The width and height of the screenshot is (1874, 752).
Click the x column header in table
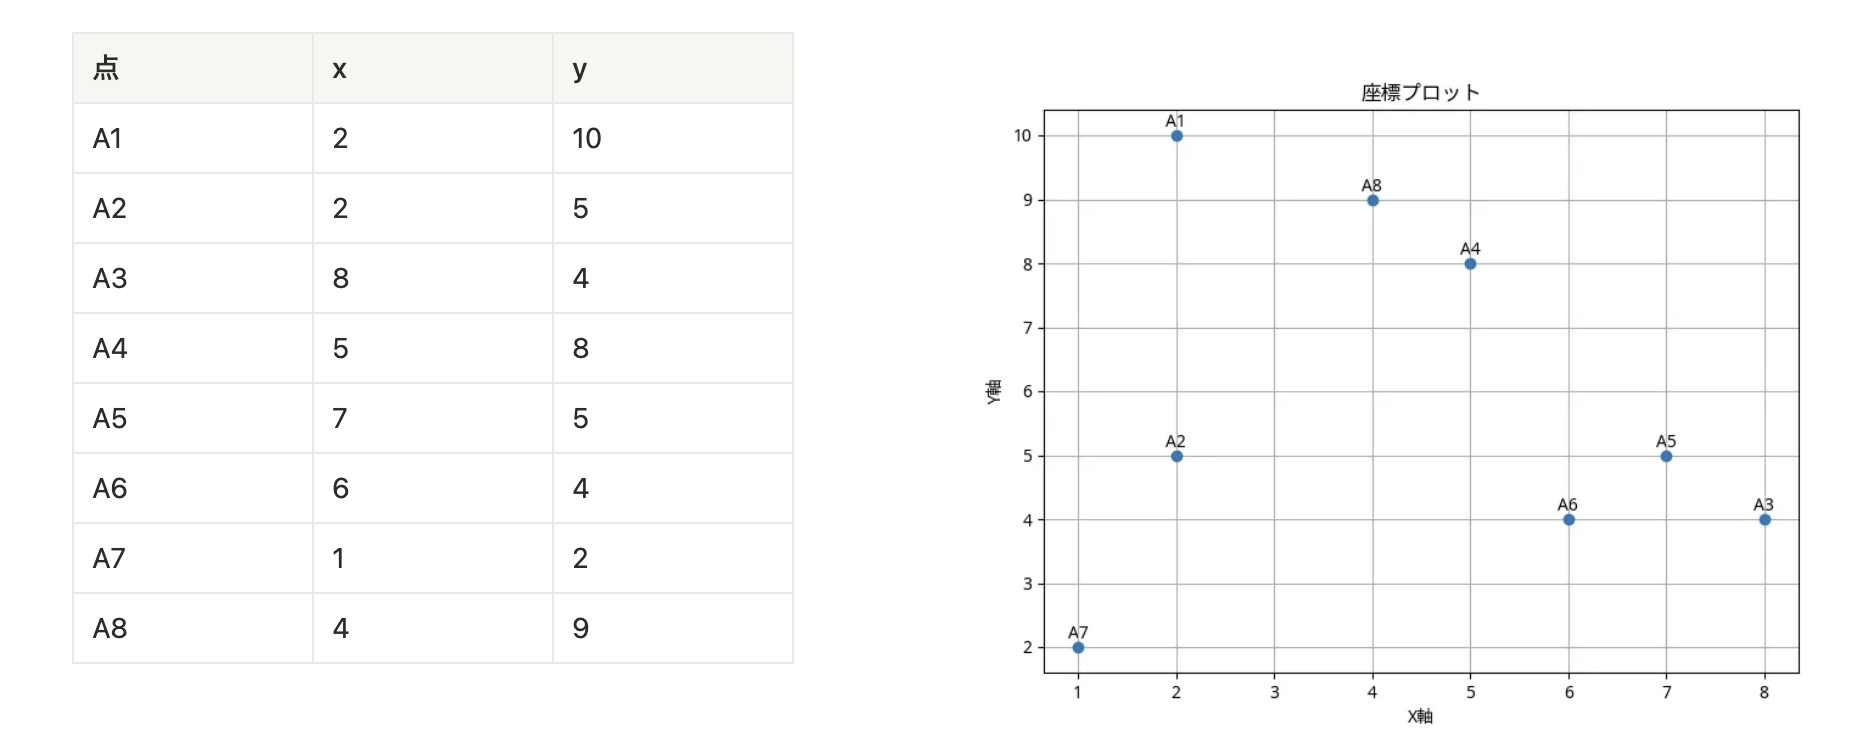340,69
